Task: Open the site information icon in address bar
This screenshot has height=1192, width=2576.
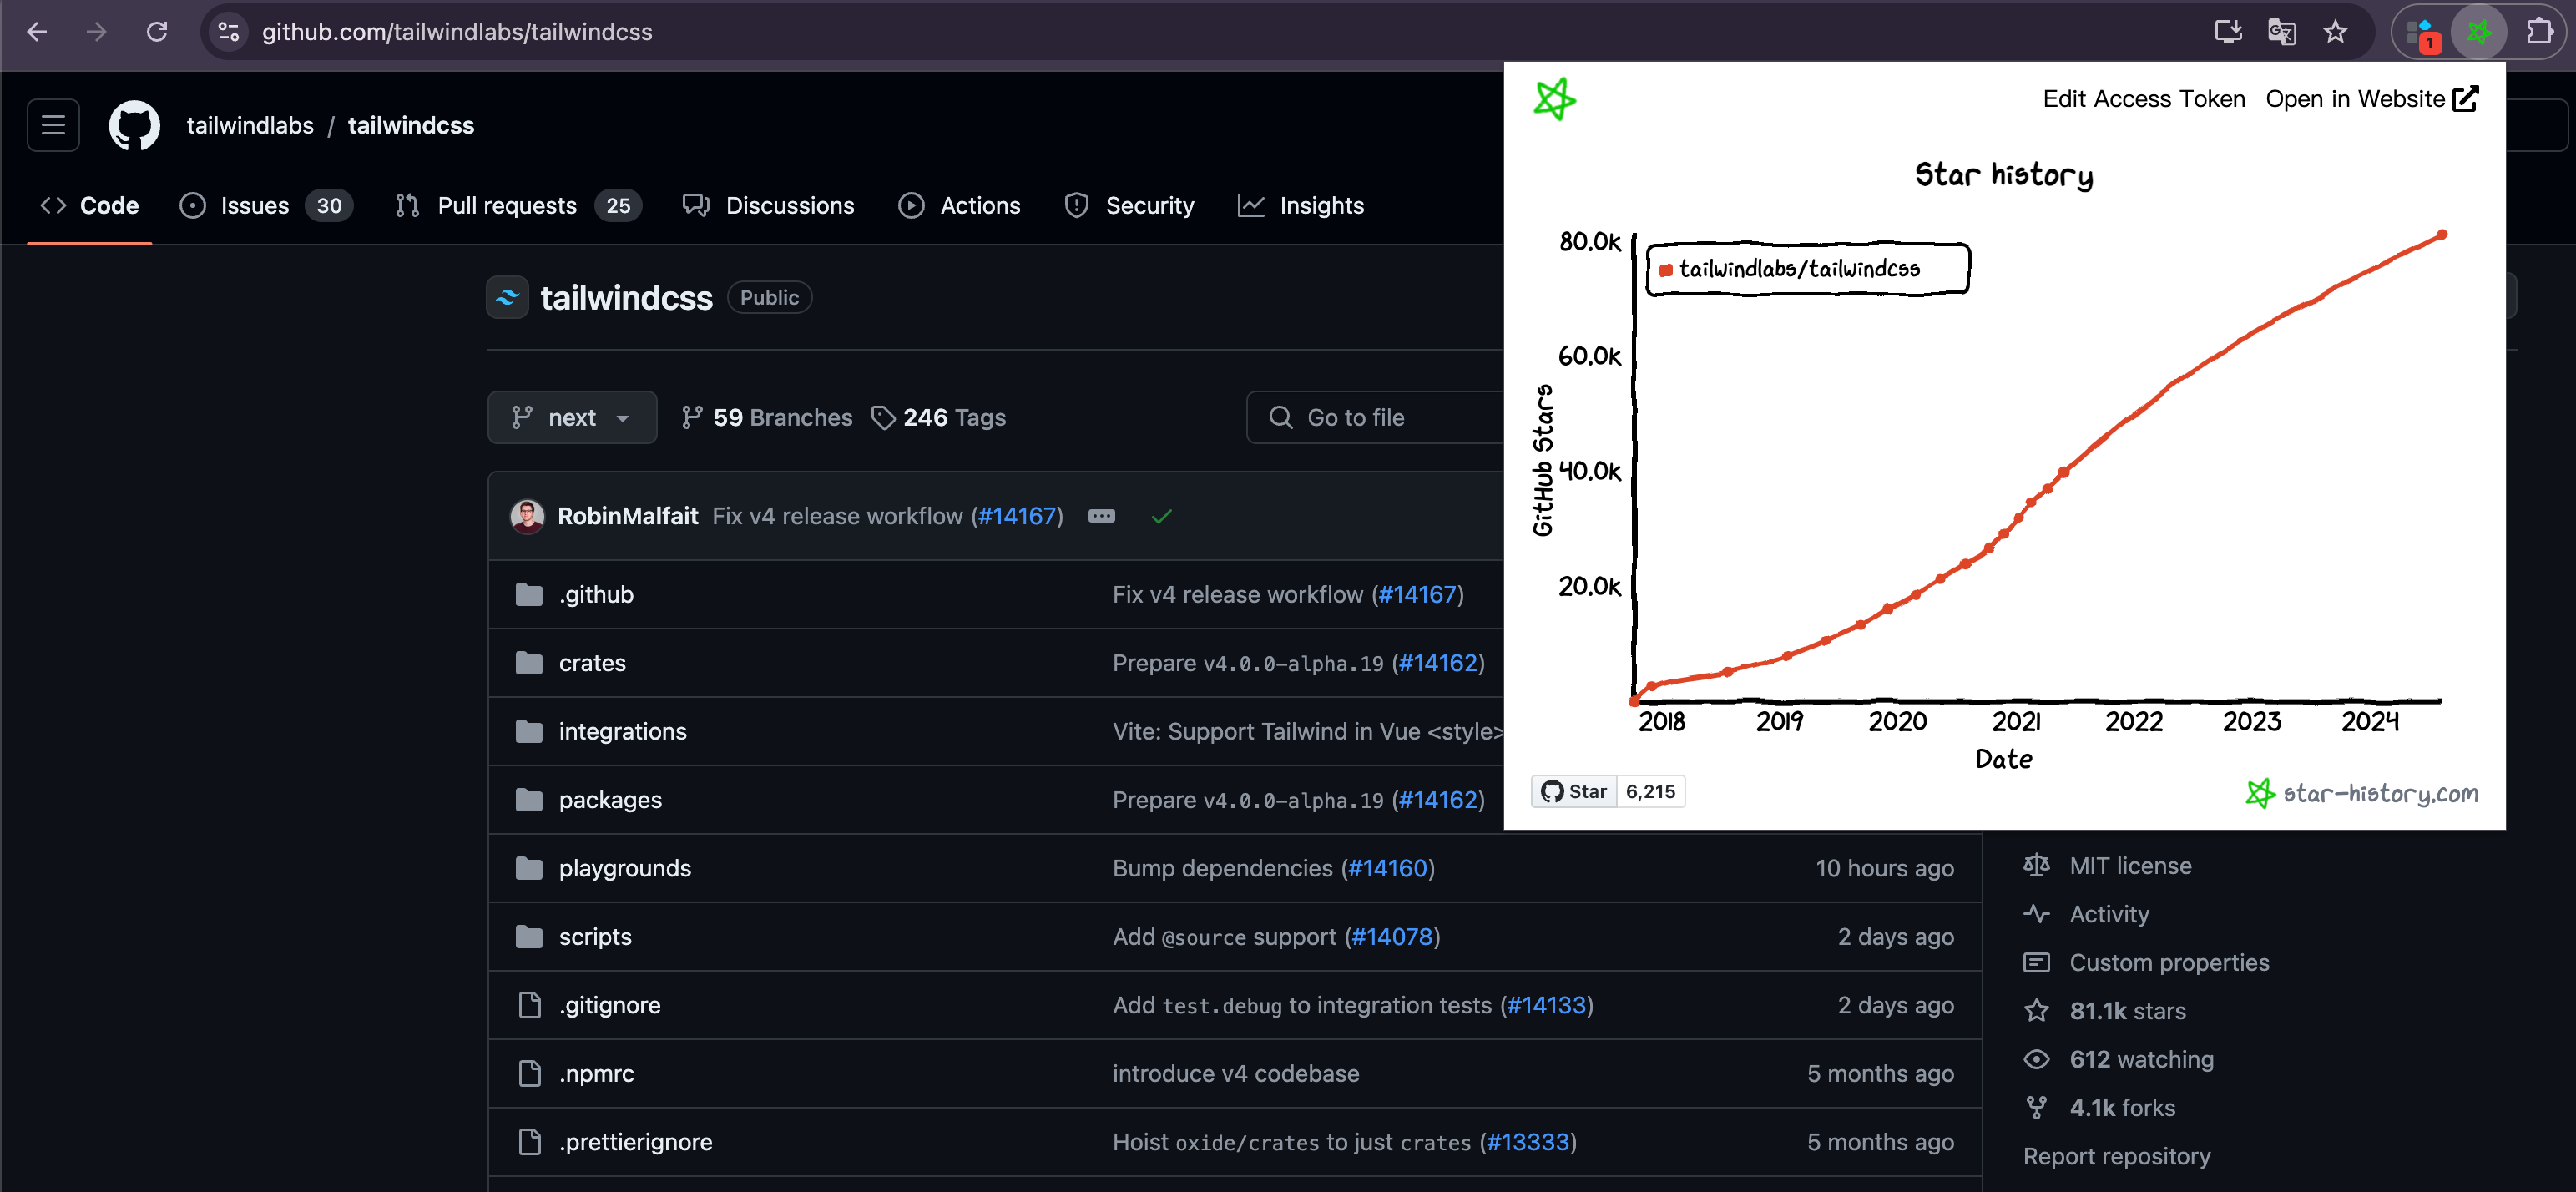Action: point(229,32)
